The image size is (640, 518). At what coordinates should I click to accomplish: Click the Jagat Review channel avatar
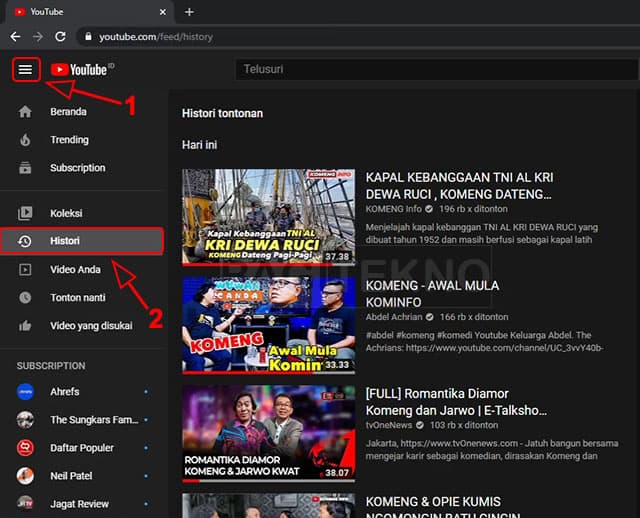tap(25, 504)
